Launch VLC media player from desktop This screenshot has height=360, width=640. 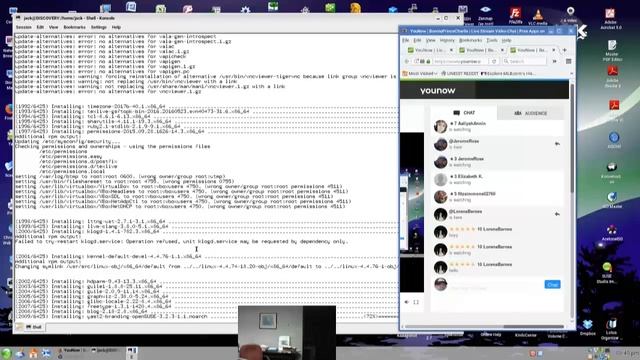(x=538, y=17)
